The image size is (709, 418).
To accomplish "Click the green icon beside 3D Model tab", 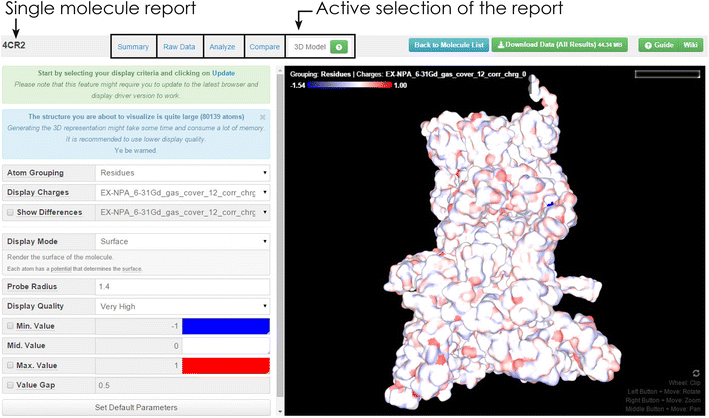I will (x=337, y=47).
